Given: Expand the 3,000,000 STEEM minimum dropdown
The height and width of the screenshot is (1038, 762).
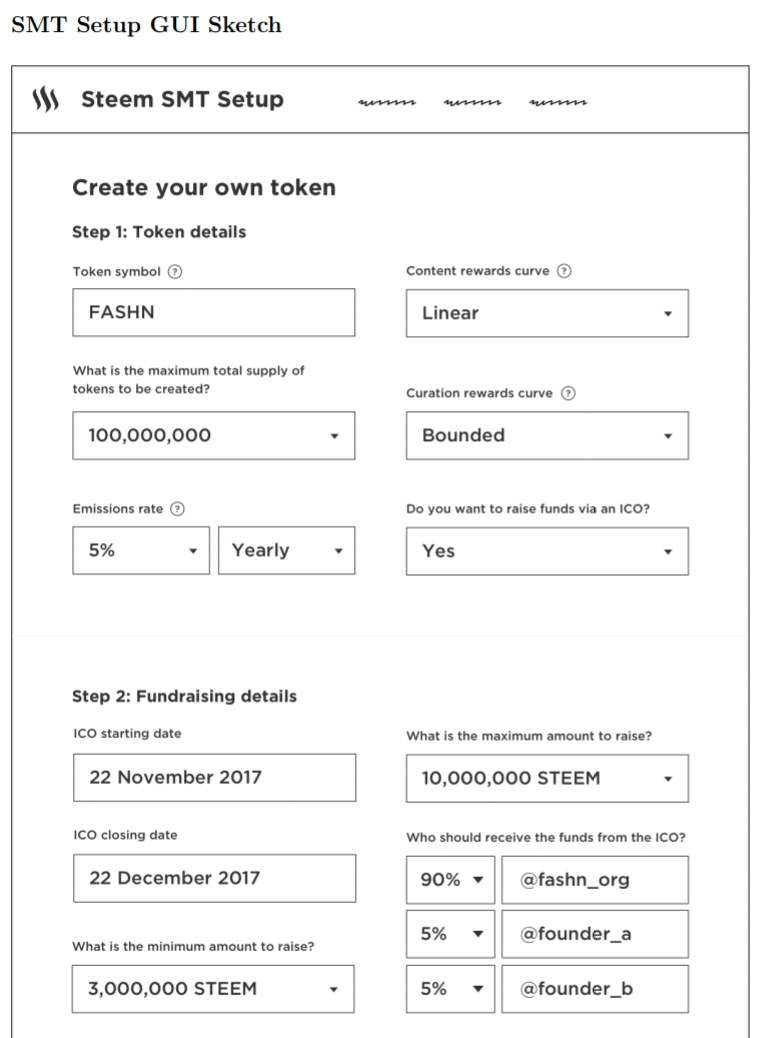Looking at the screenshot, I should click(x=213, y=989).
